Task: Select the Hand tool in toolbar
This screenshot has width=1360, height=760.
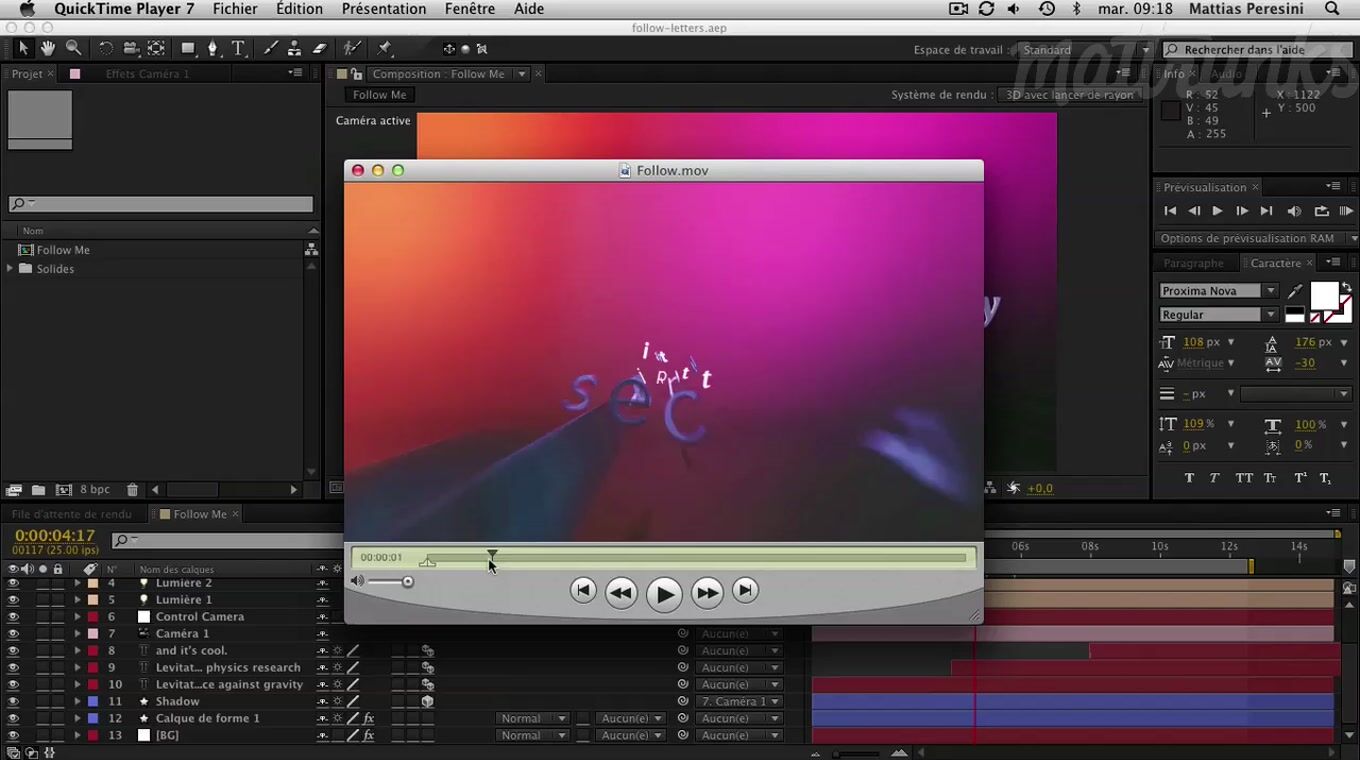Action: point(48,48)
